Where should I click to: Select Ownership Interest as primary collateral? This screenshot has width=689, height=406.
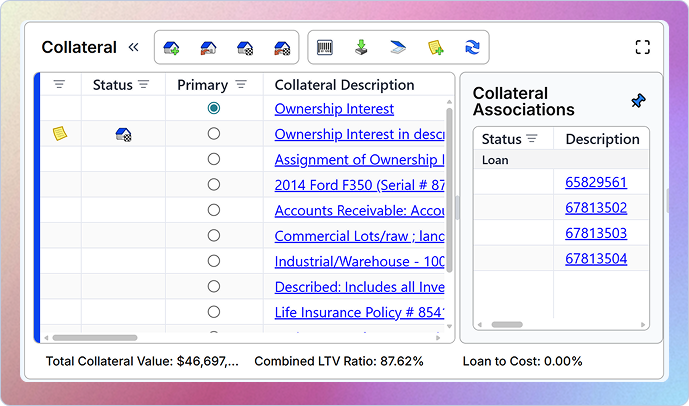pyautogui.click(x=213, y=108)
